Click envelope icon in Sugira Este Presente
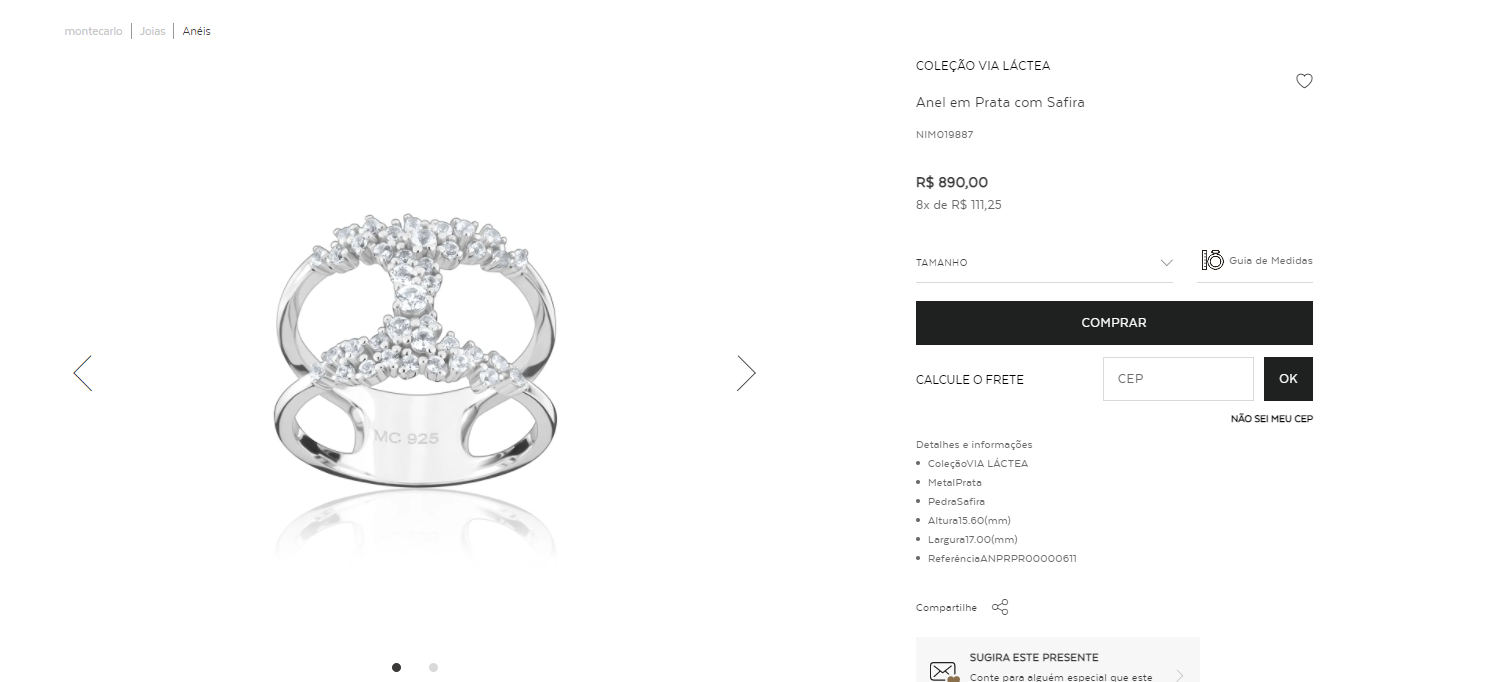The height and width of the screenshot is (682, 1489). click(x=944, y=671)
